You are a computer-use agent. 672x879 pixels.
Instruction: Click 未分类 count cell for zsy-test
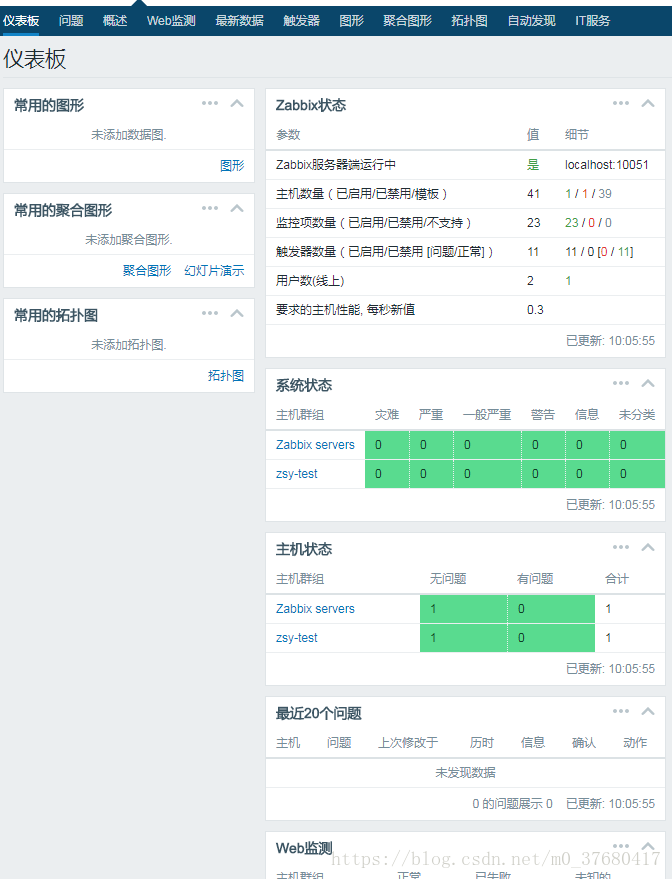point(637,474)
